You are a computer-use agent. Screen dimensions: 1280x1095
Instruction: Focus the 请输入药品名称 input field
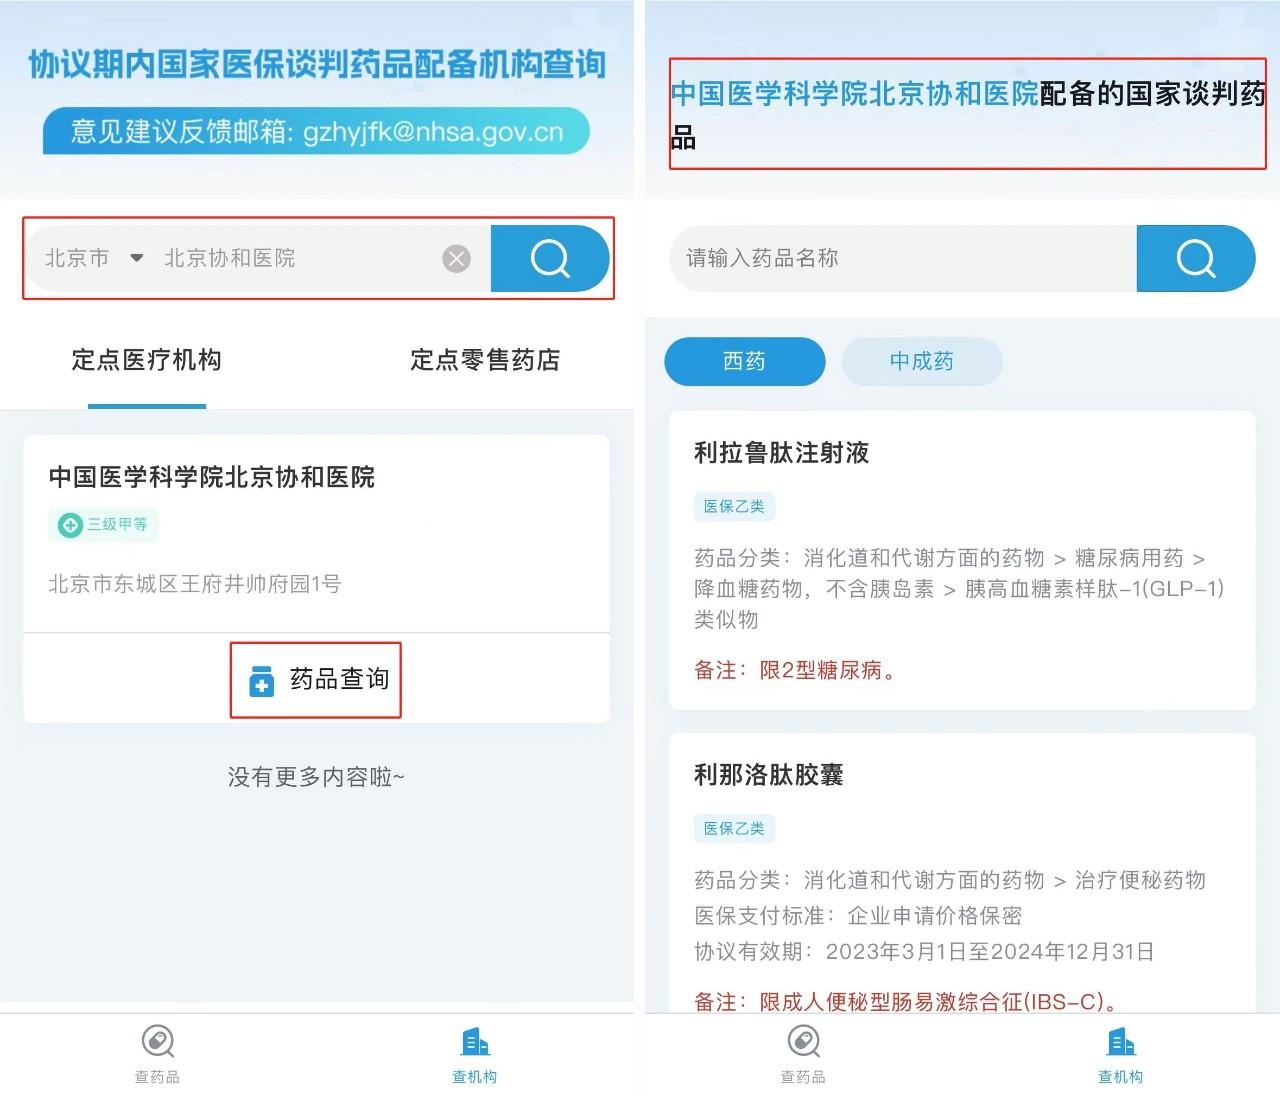900,258
